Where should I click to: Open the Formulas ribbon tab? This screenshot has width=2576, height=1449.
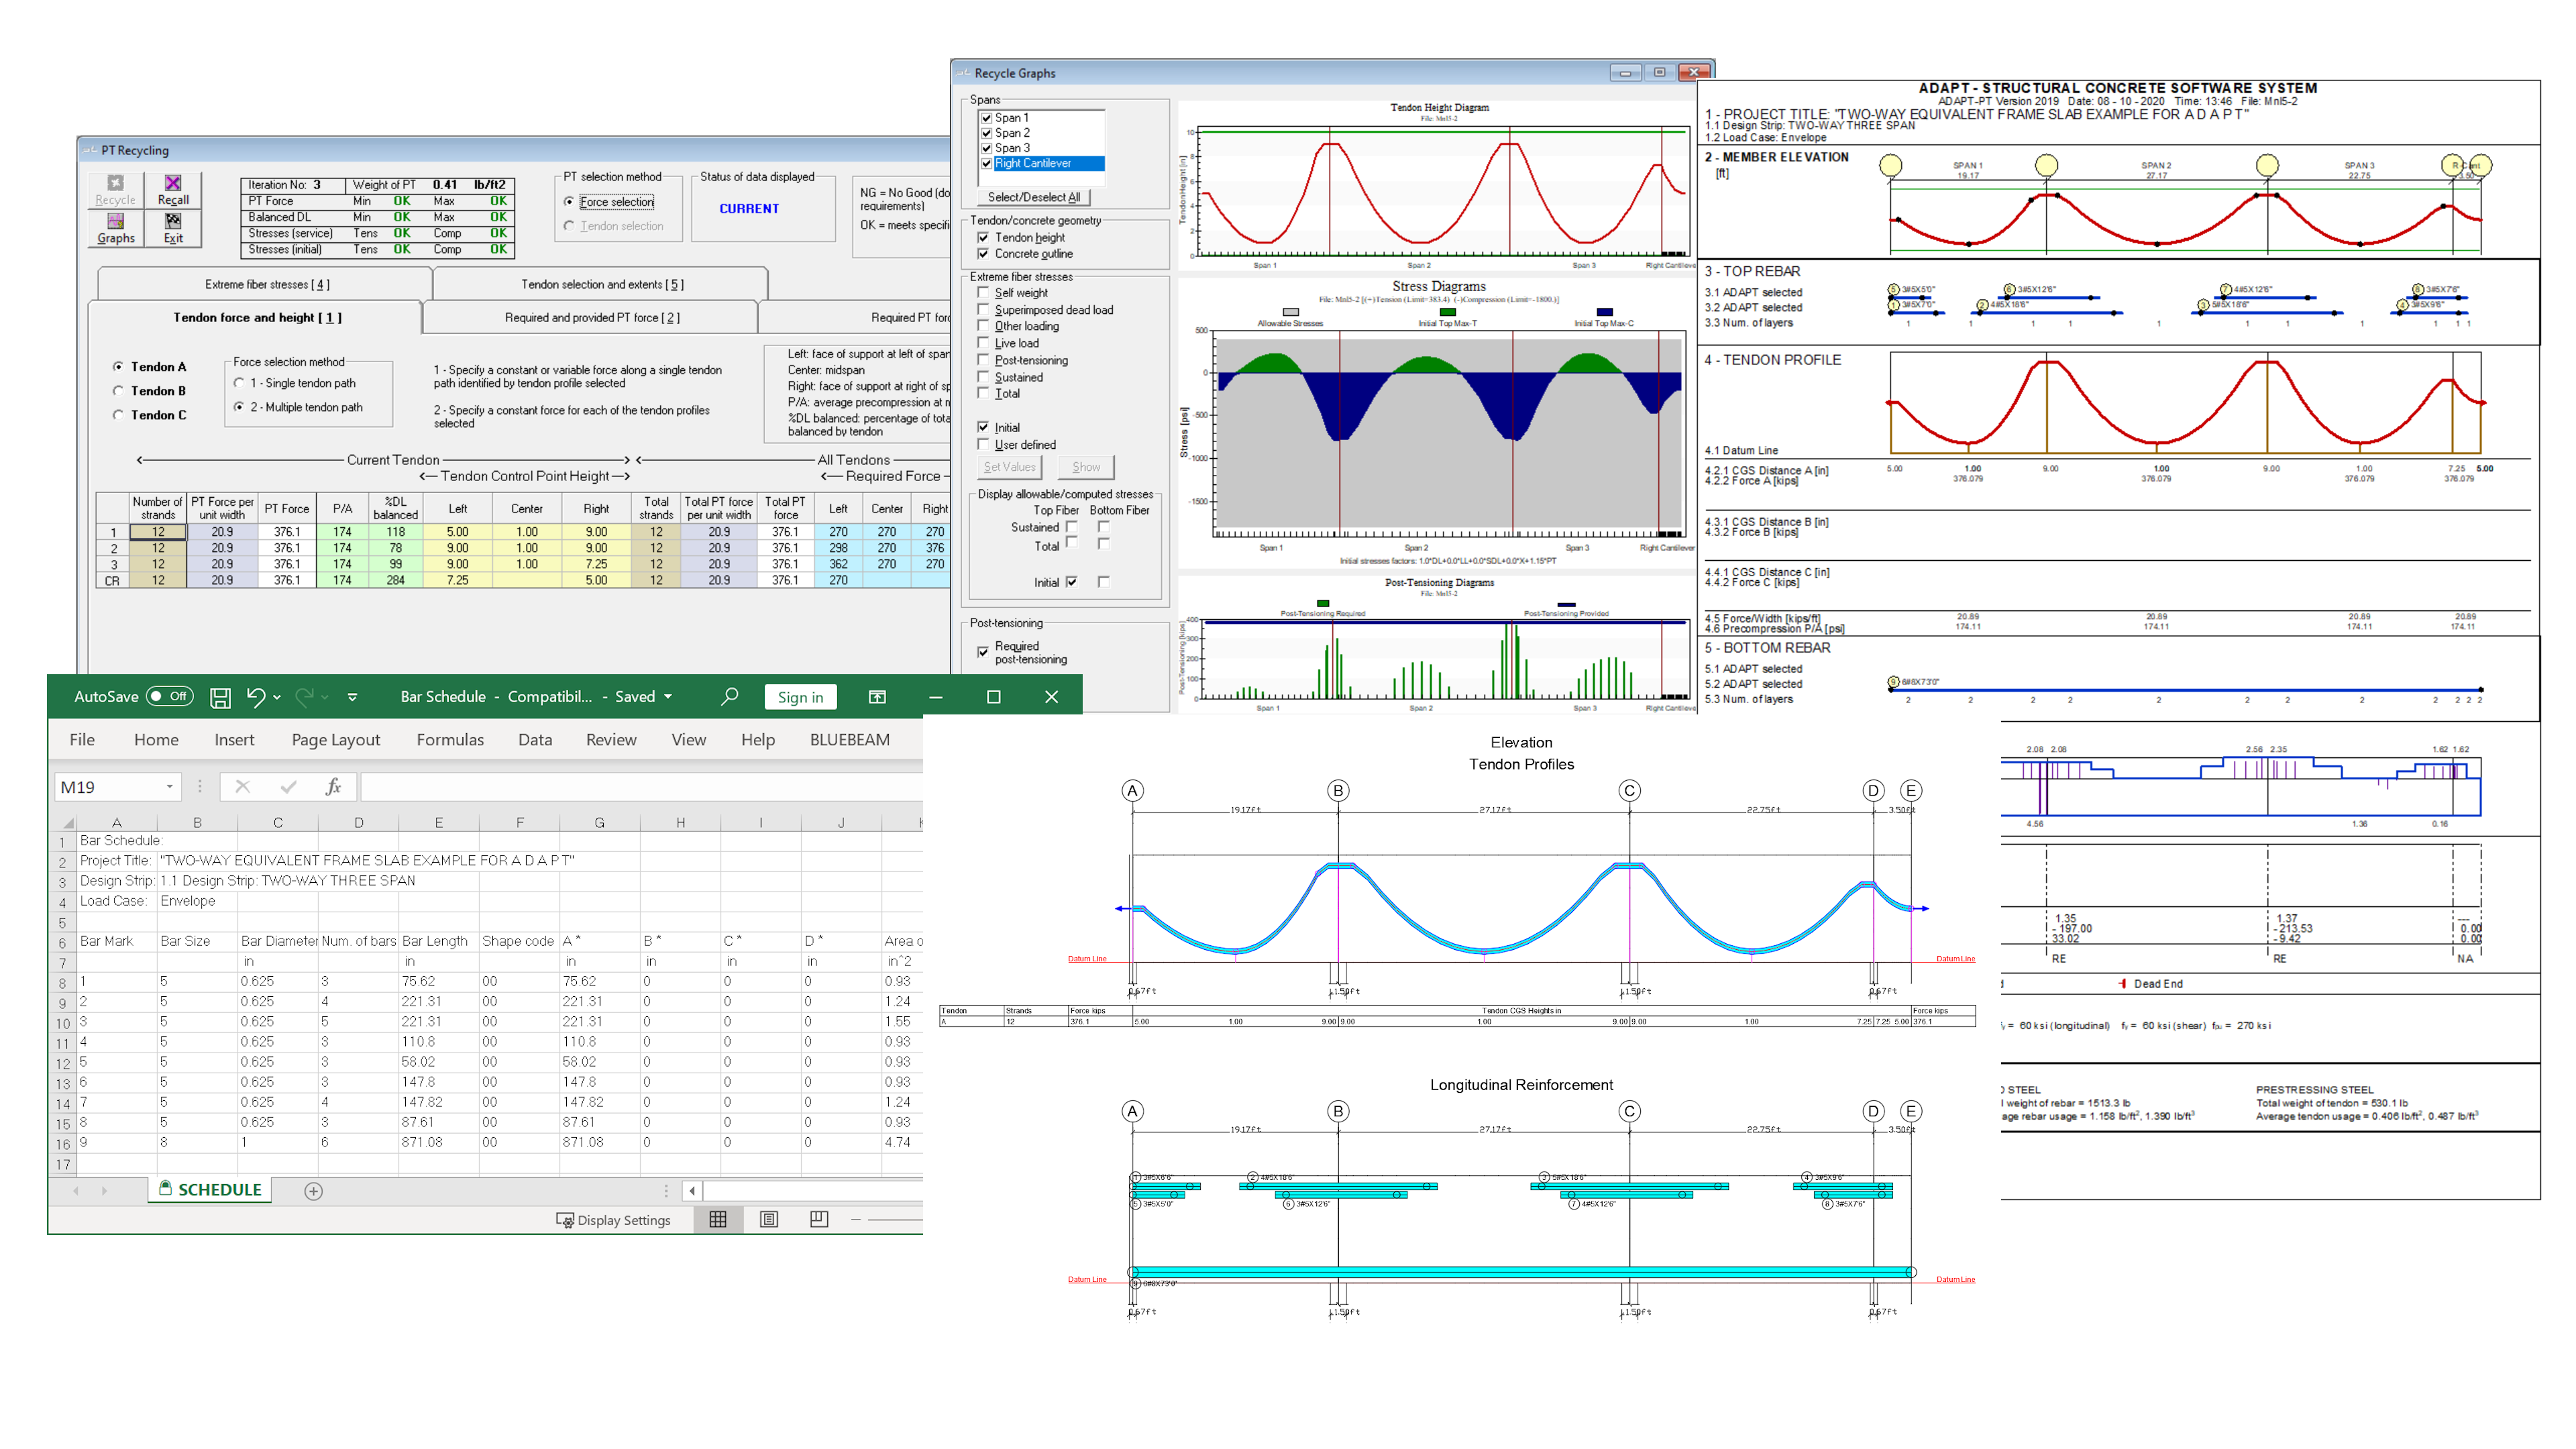tap(450, 740)
